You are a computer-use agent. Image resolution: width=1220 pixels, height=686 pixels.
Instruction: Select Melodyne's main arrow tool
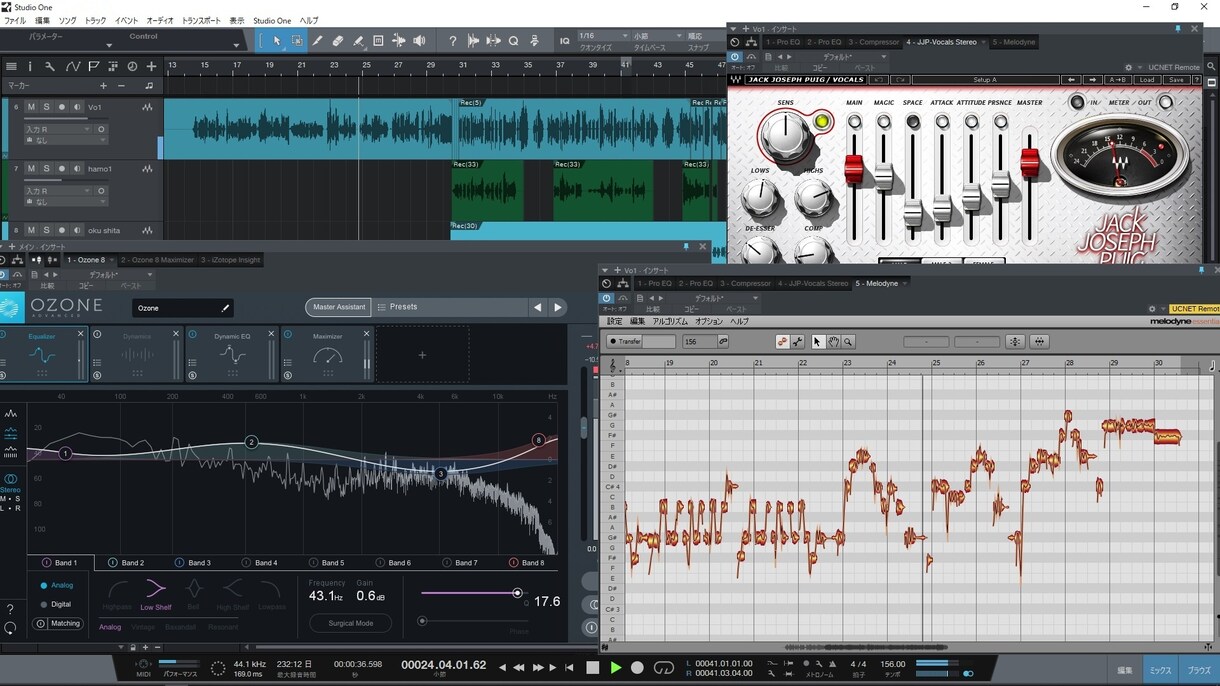pos(816,342)
